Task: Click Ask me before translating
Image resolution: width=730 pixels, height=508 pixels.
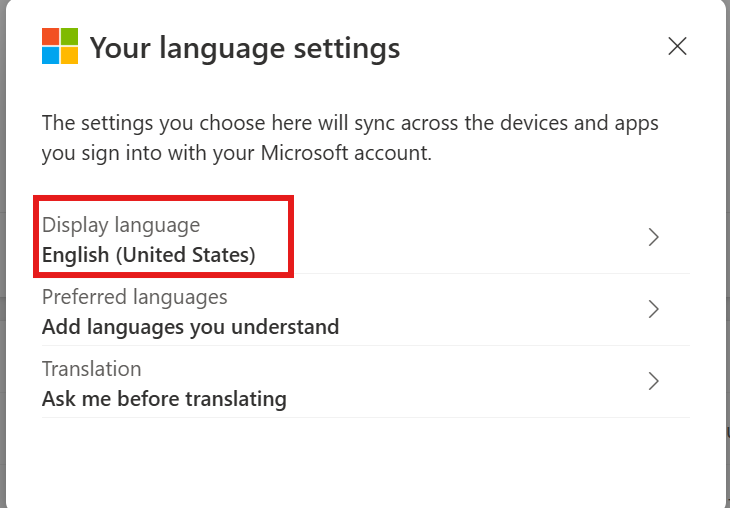Action: tap(164, 399)
